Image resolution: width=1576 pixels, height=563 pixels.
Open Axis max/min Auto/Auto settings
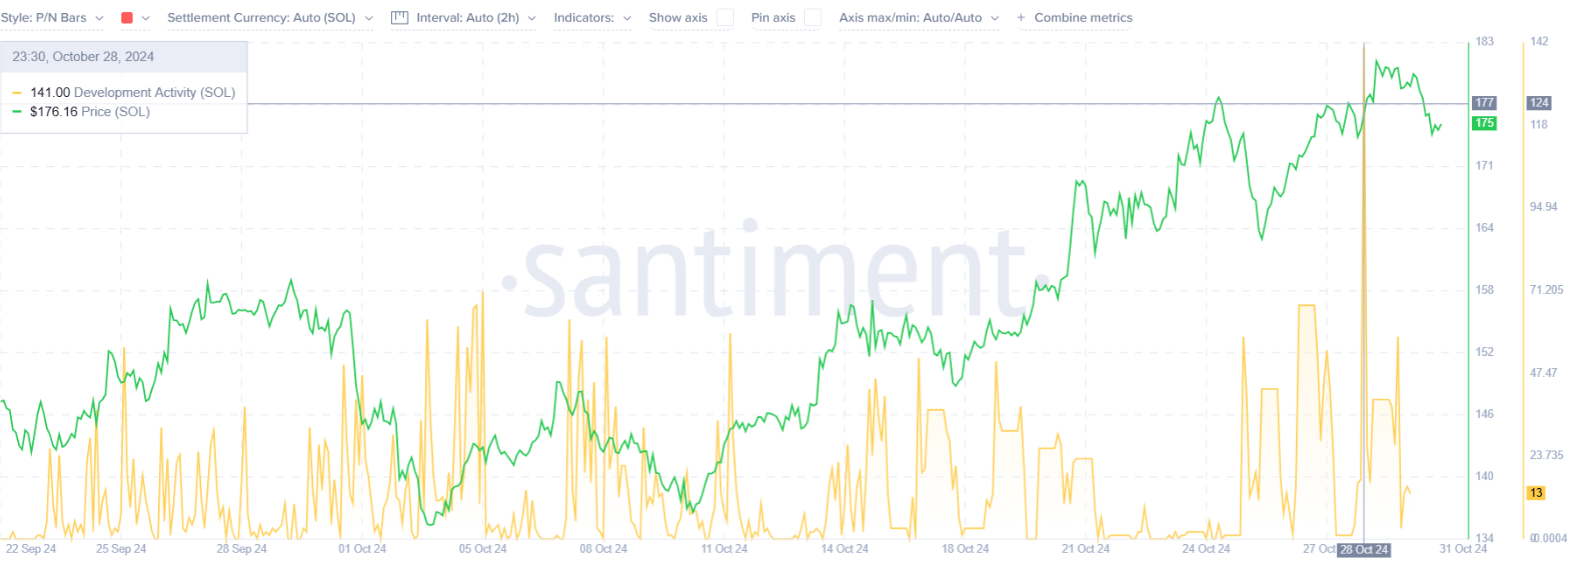[918, 18]
